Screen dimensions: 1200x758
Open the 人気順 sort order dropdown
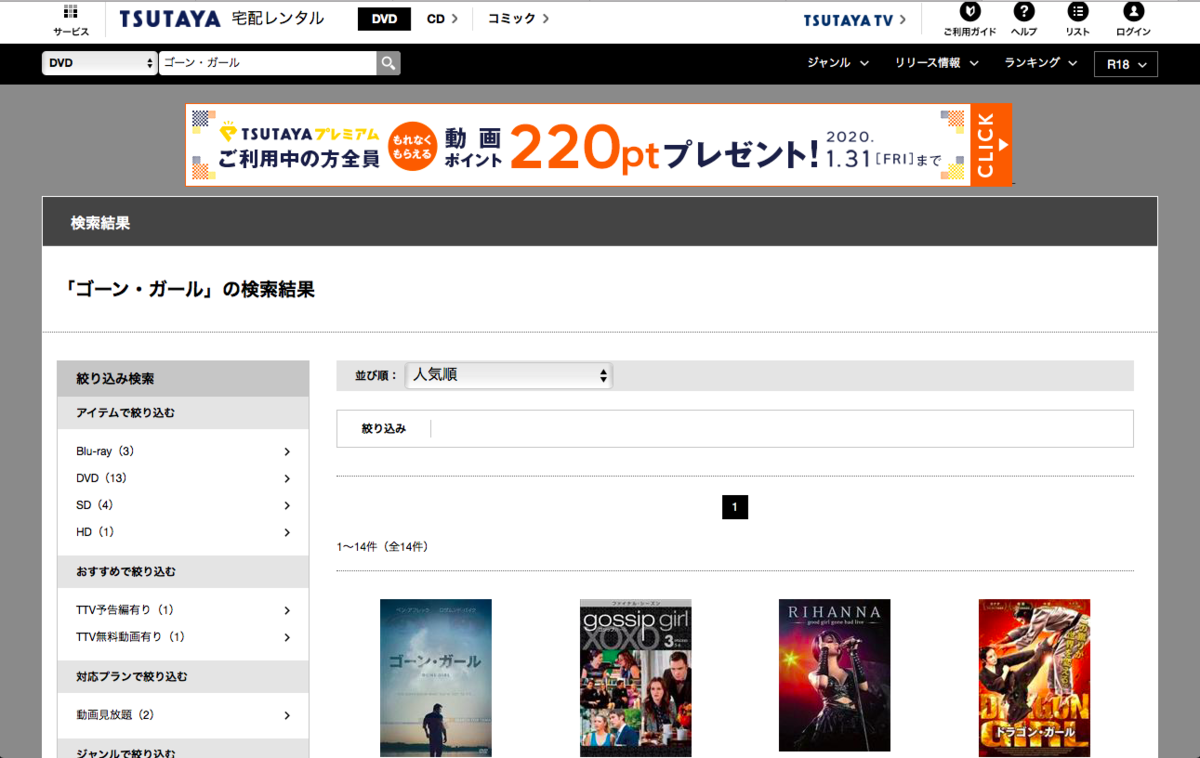click(509, 375)
